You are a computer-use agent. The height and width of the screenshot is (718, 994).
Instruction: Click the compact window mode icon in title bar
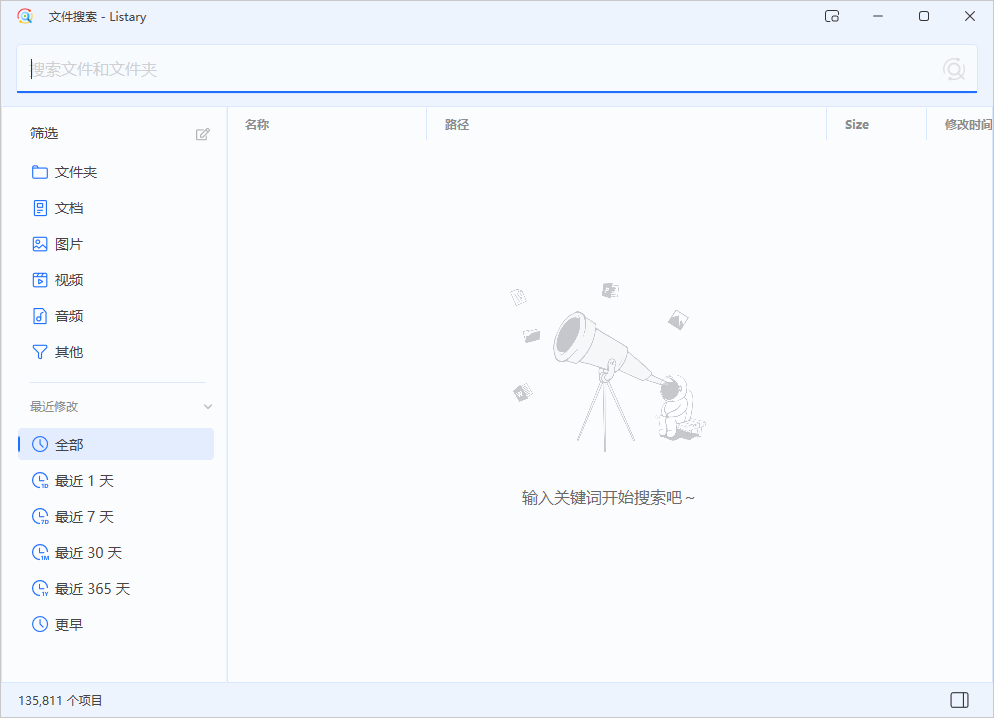coord(832,16)
